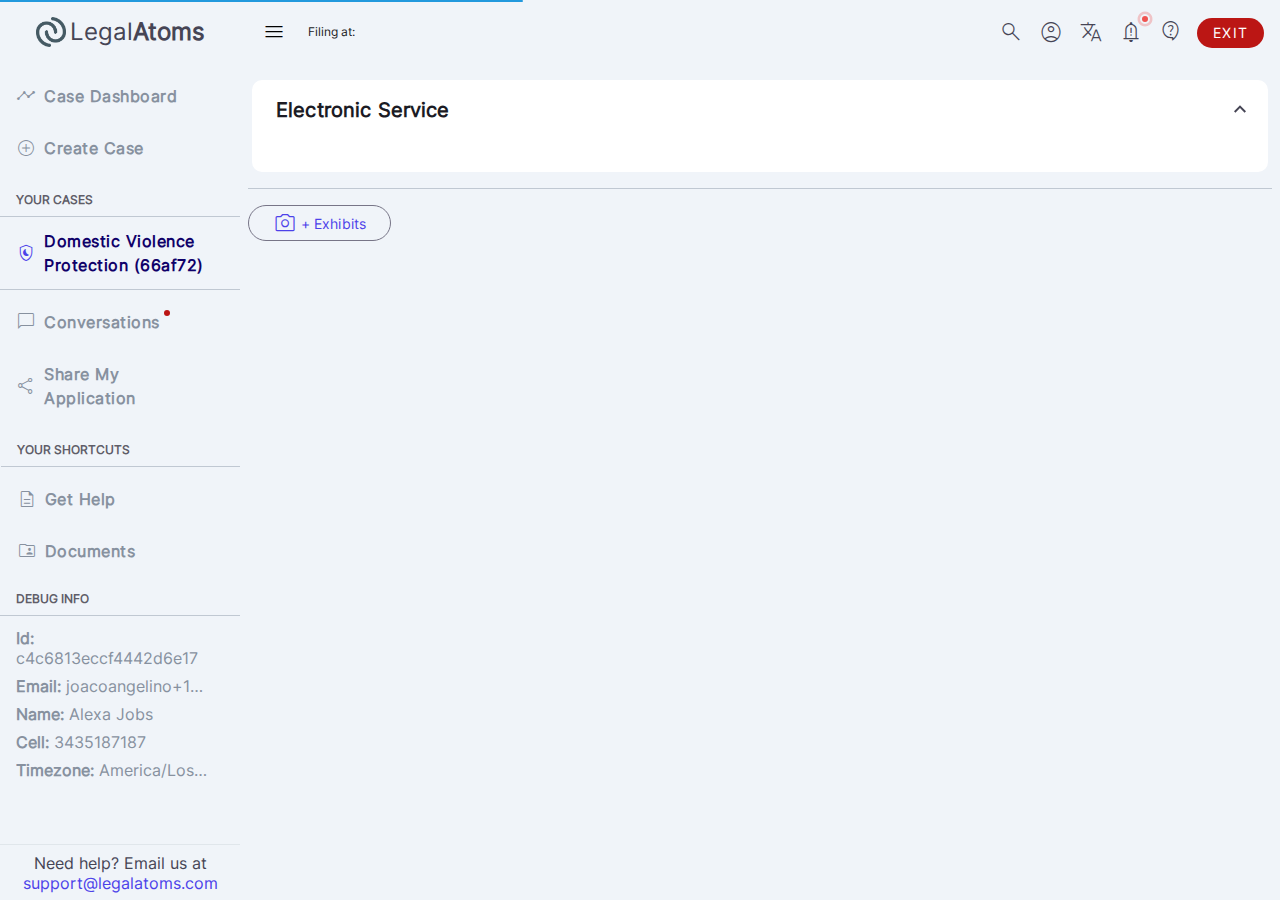The width and height of the screenshot is (1280, 900).
Task: Open the Get Help shortcut
Action: (79, 499)
